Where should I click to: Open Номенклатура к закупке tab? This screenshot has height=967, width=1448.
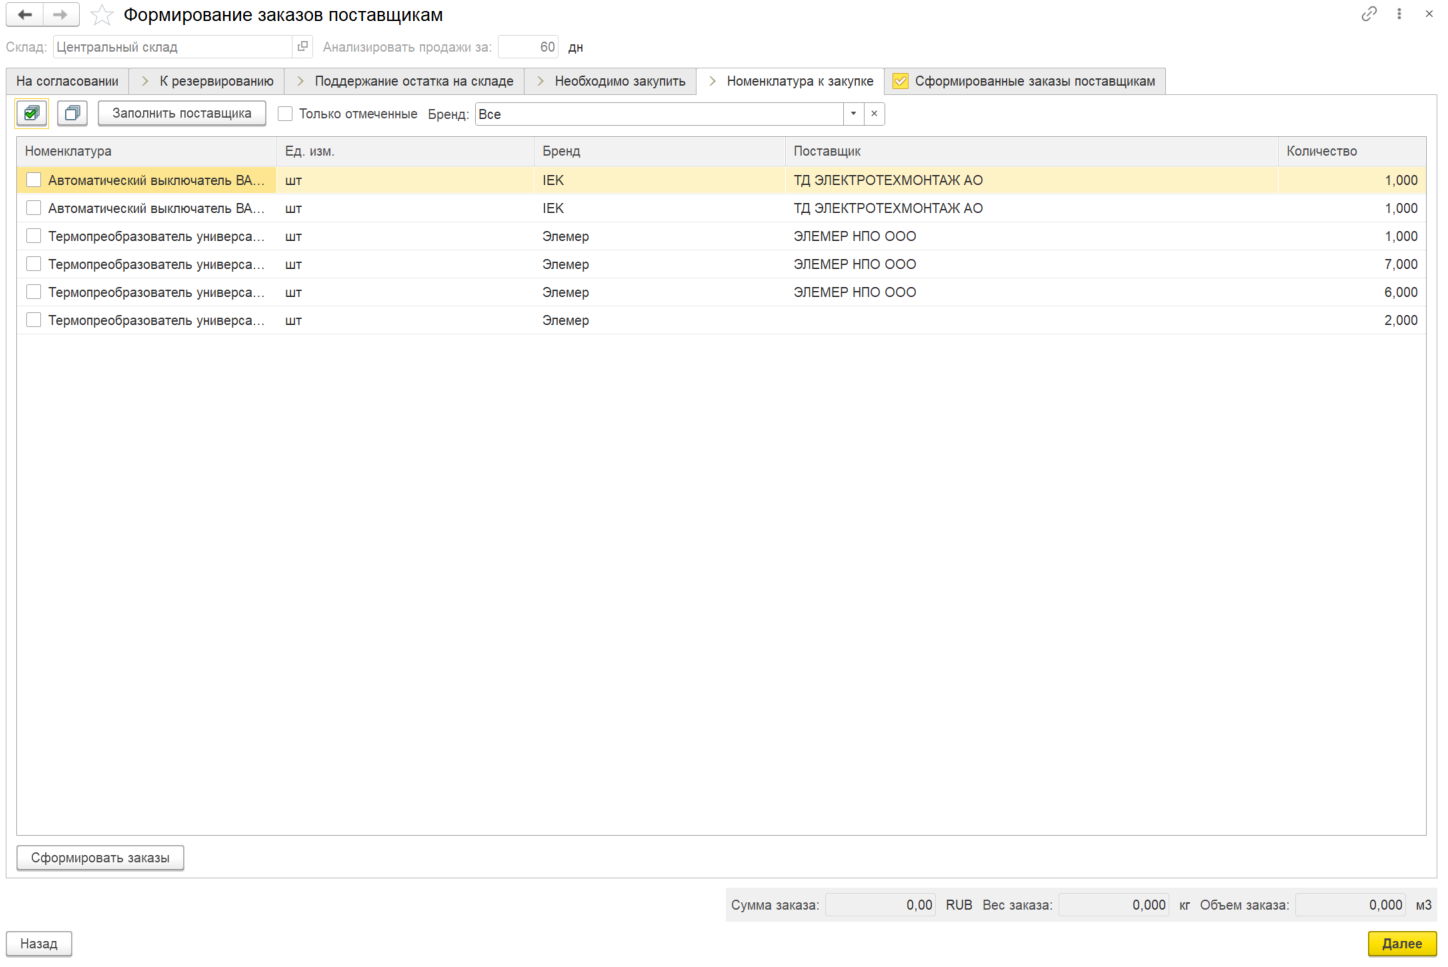[791, 81]
